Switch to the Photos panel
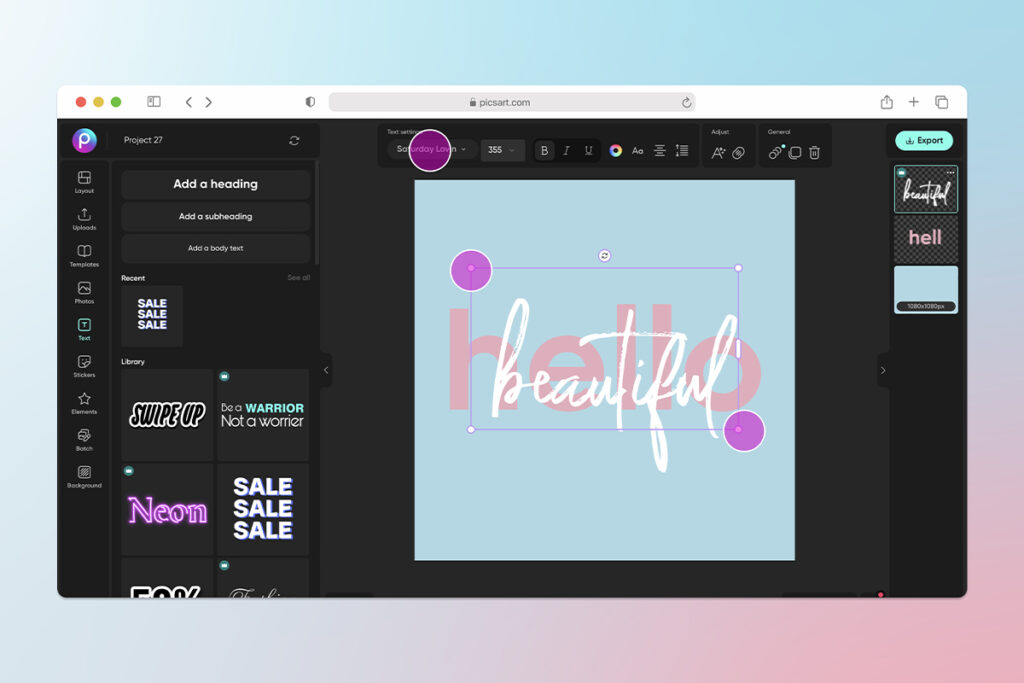Image resolution: width=1024 pixels, height=683 pixels. click(84, 291)
